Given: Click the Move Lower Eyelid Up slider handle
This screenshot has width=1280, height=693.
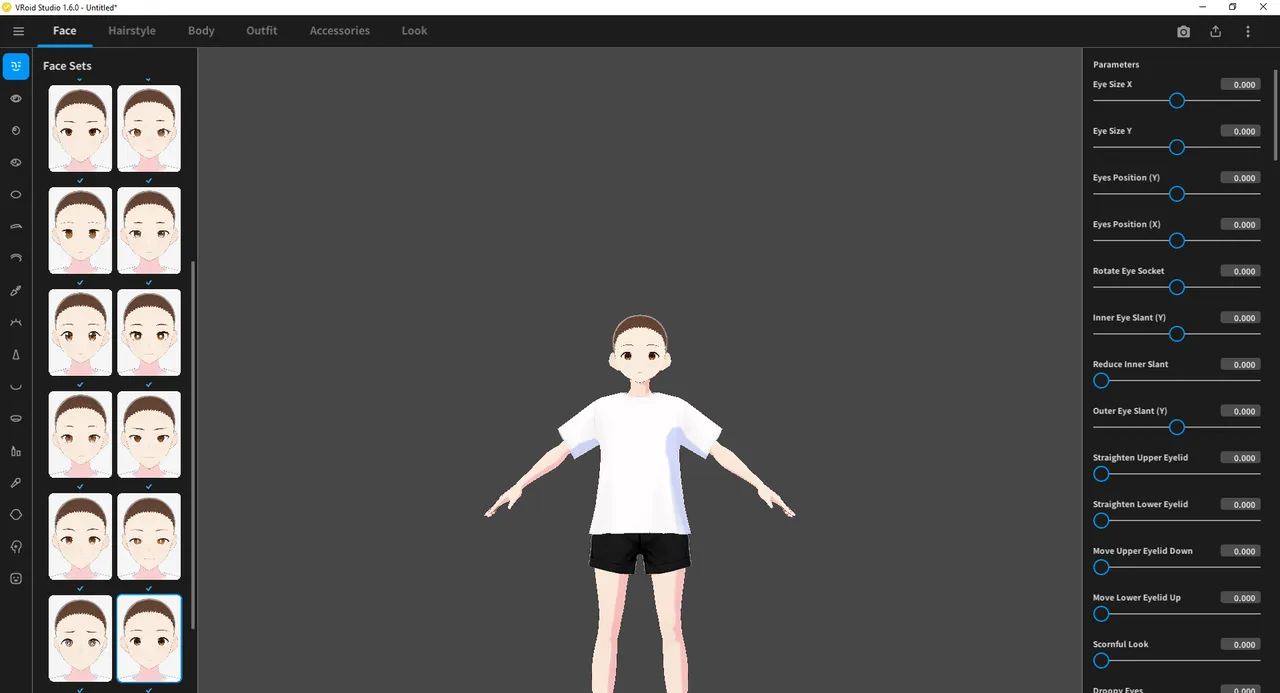Looking at the screenshot, I should (x=1101, y=614).
